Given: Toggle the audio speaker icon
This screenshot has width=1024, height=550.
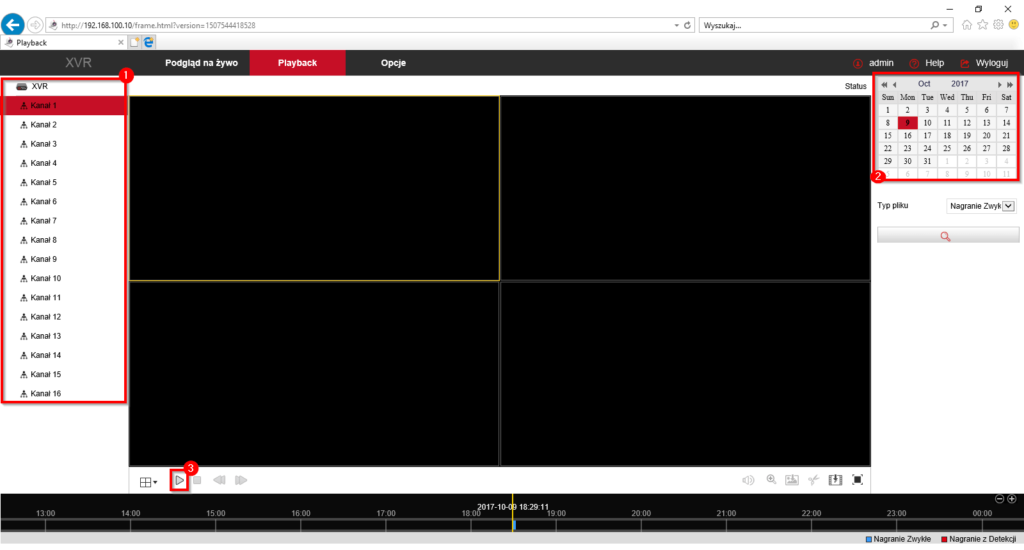Looking at the screenshot, I should click(747, 481).
